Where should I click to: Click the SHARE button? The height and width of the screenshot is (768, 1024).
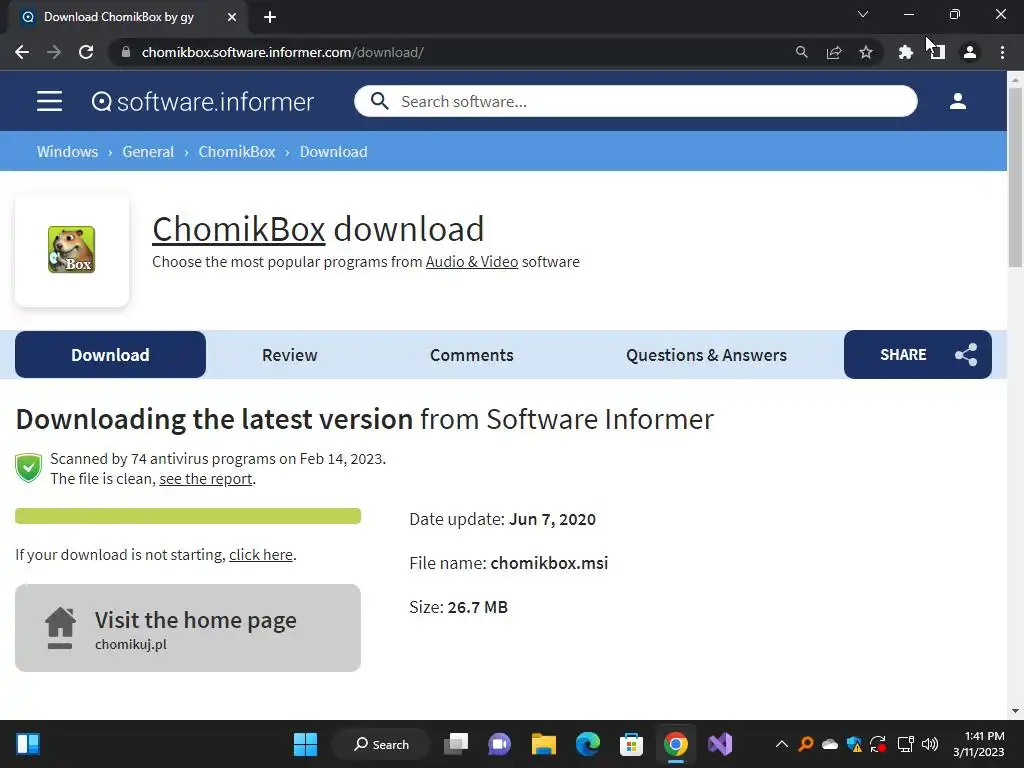point(918,355)
